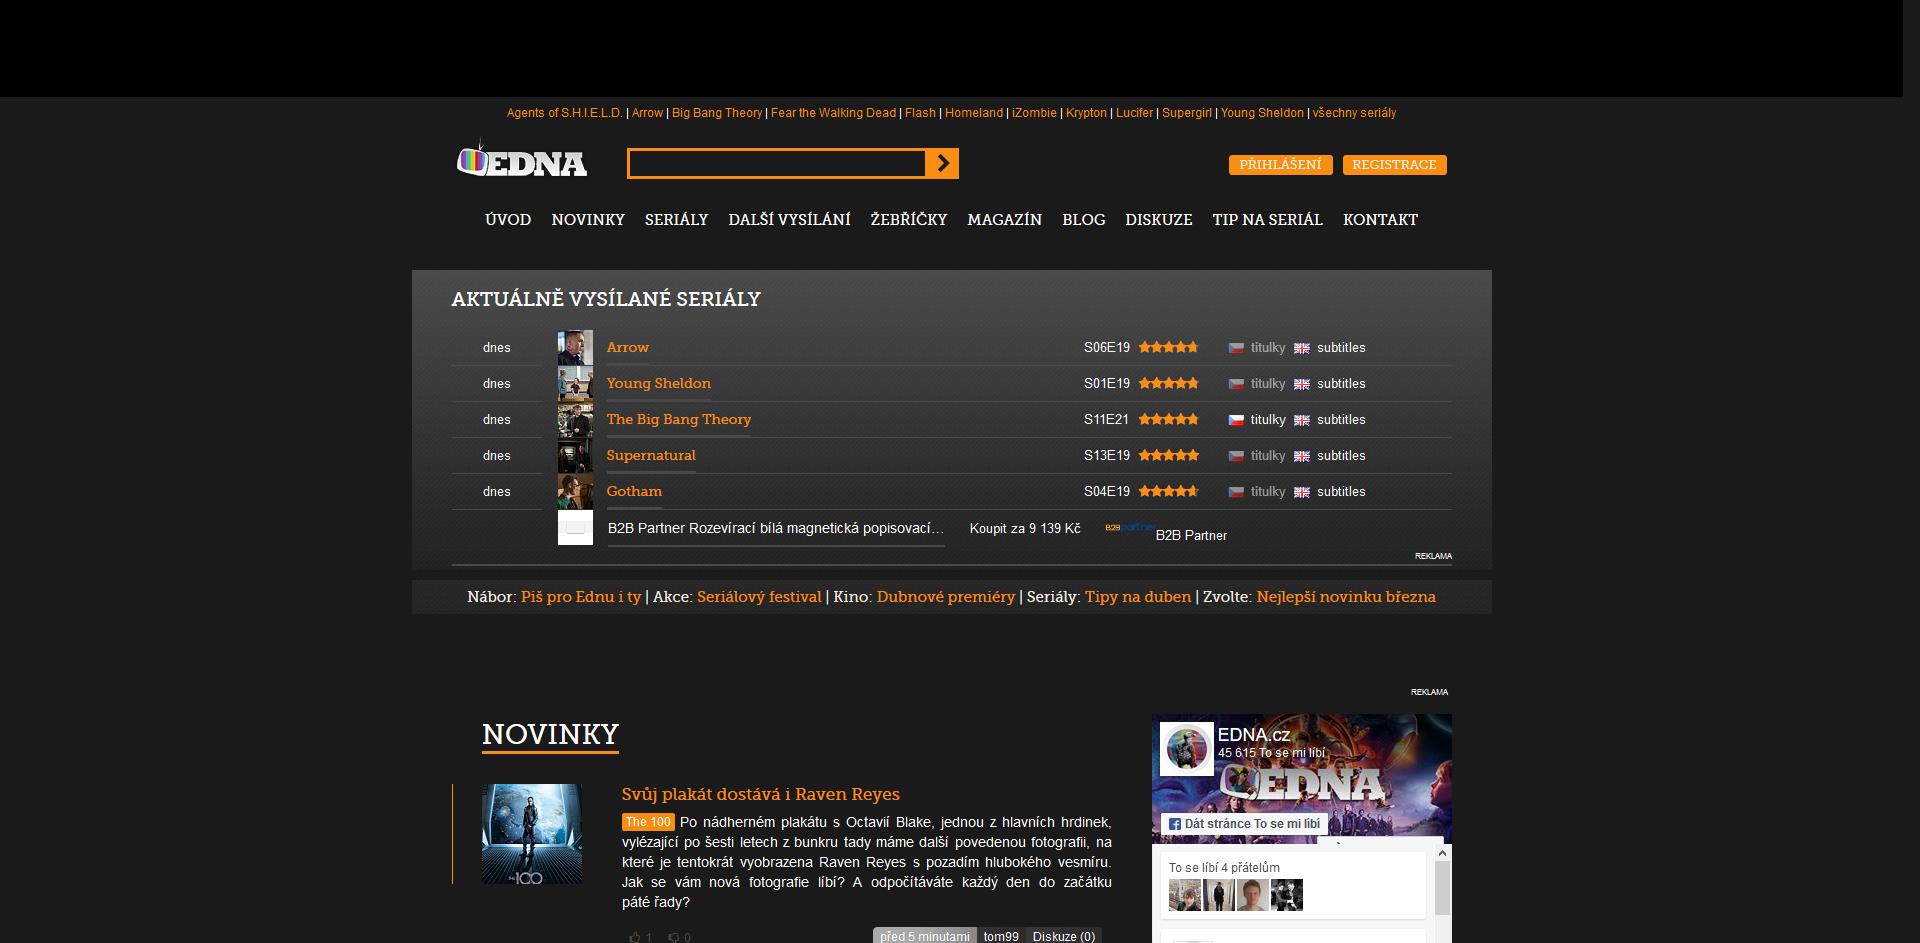Click the EDNA logo in the header

coord(522,160)
